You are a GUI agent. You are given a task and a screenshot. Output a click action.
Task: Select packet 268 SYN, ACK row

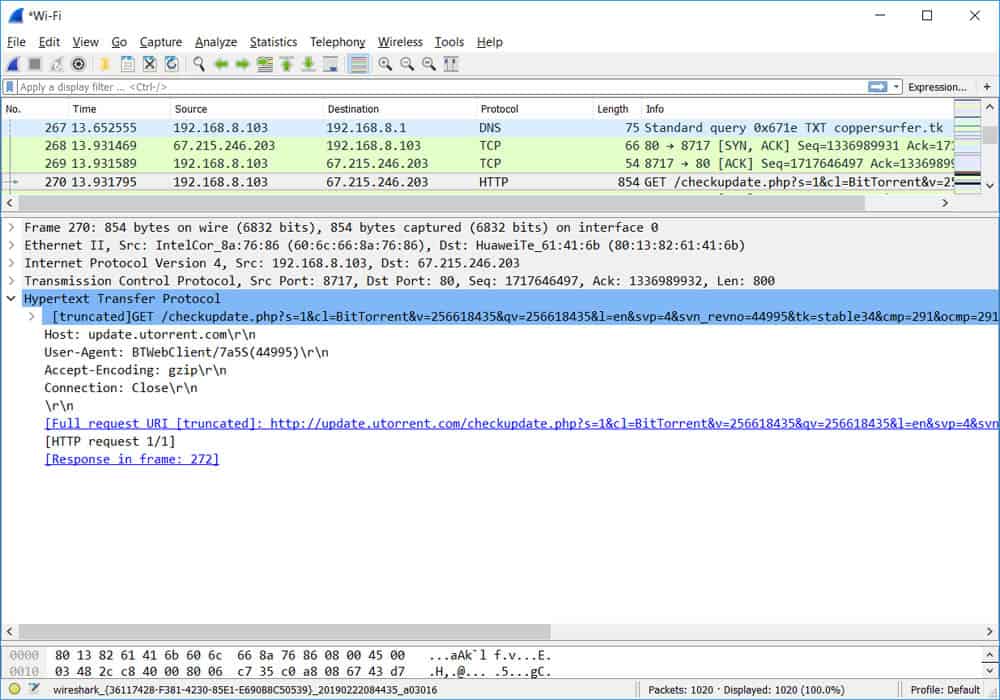tap(477, 145)
